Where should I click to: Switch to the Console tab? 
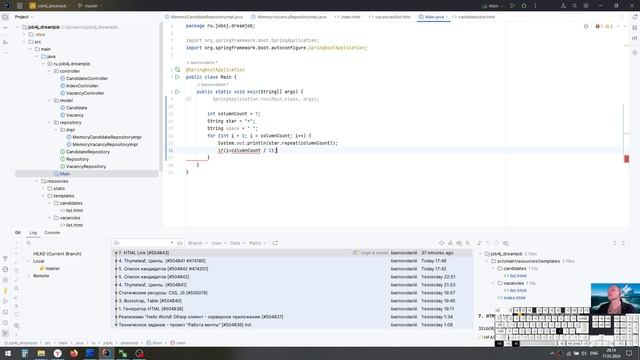tap(52, 233)
